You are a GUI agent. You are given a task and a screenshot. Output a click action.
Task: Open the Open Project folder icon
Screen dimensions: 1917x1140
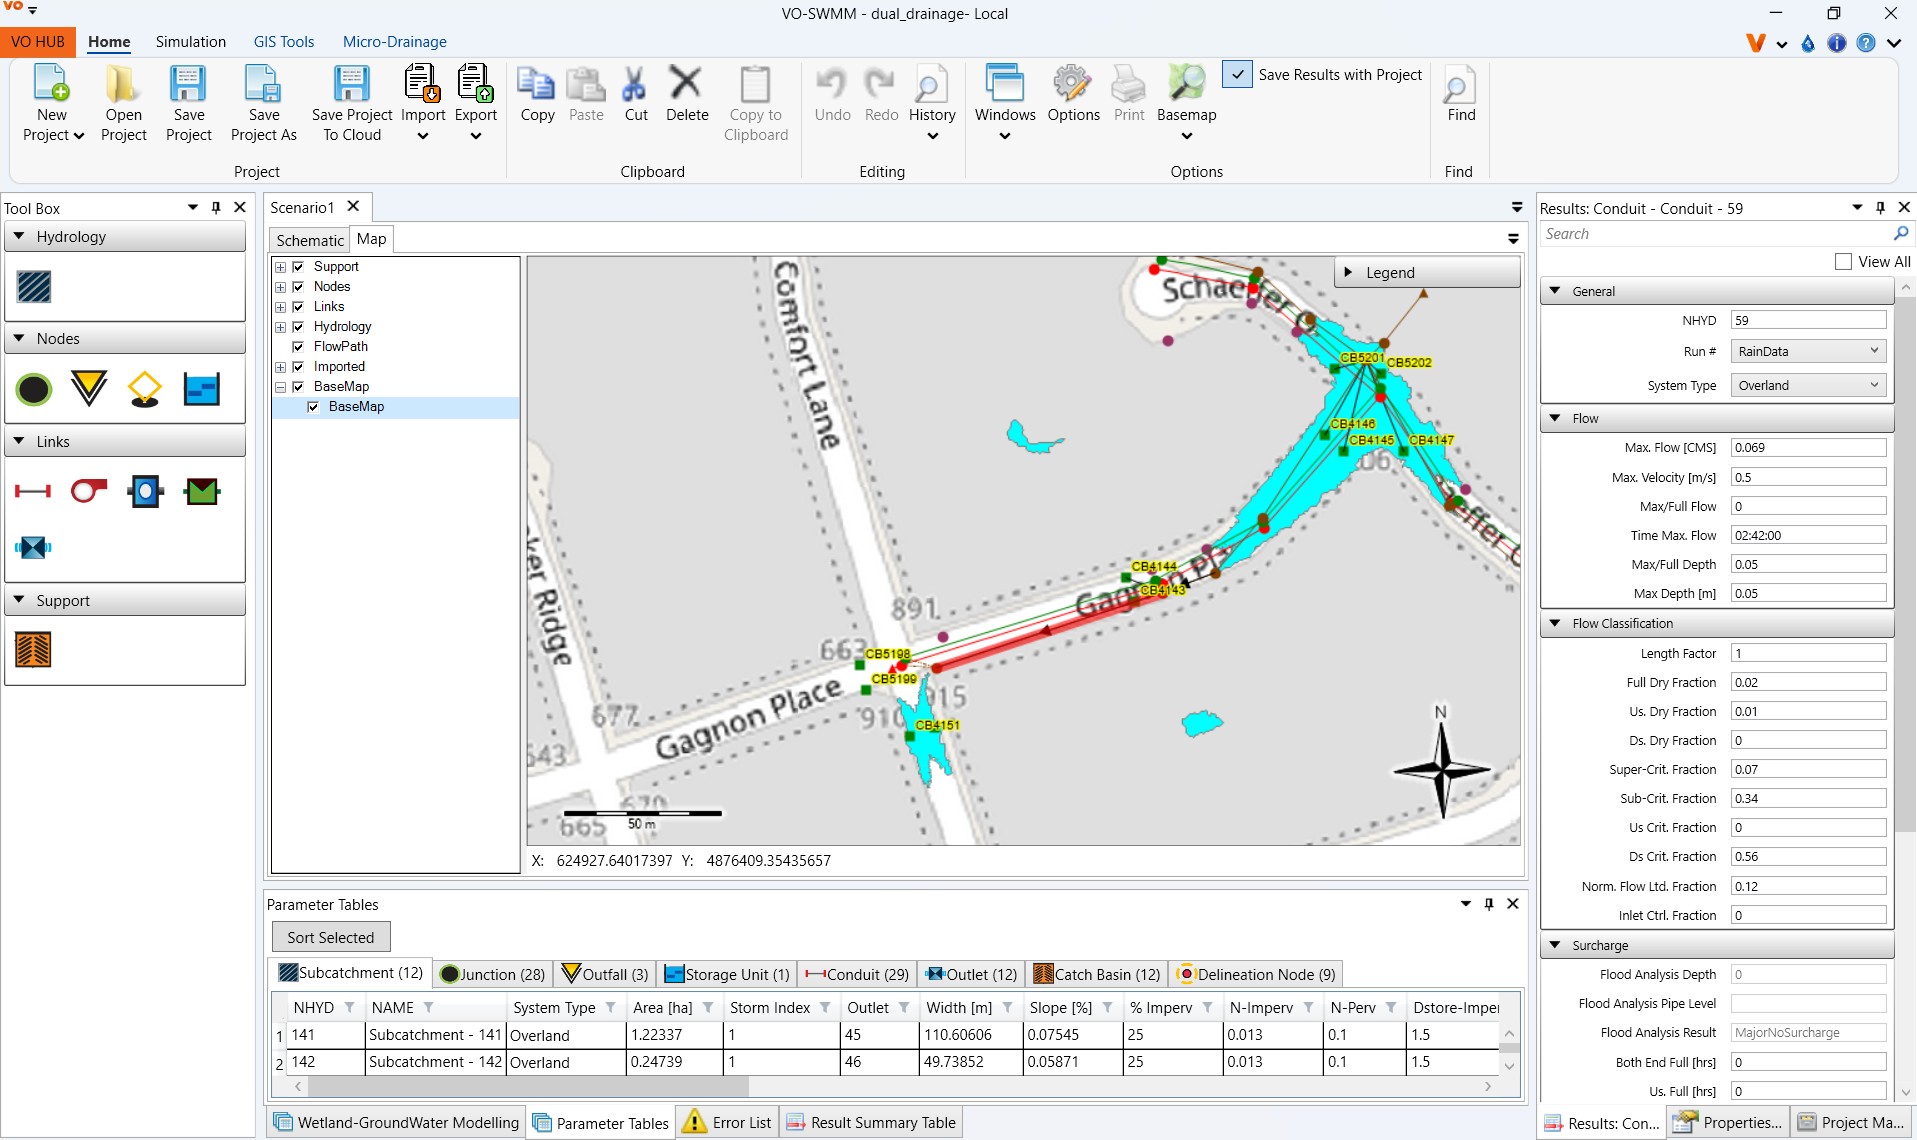123,84
